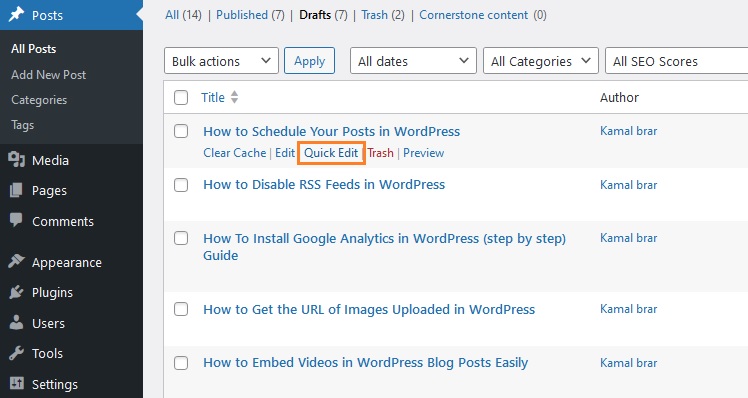Image resolution: width=748 pixels, height=398 pixels.
Task: Open the Tags submenu item
Action: click(x=22, y=125)
